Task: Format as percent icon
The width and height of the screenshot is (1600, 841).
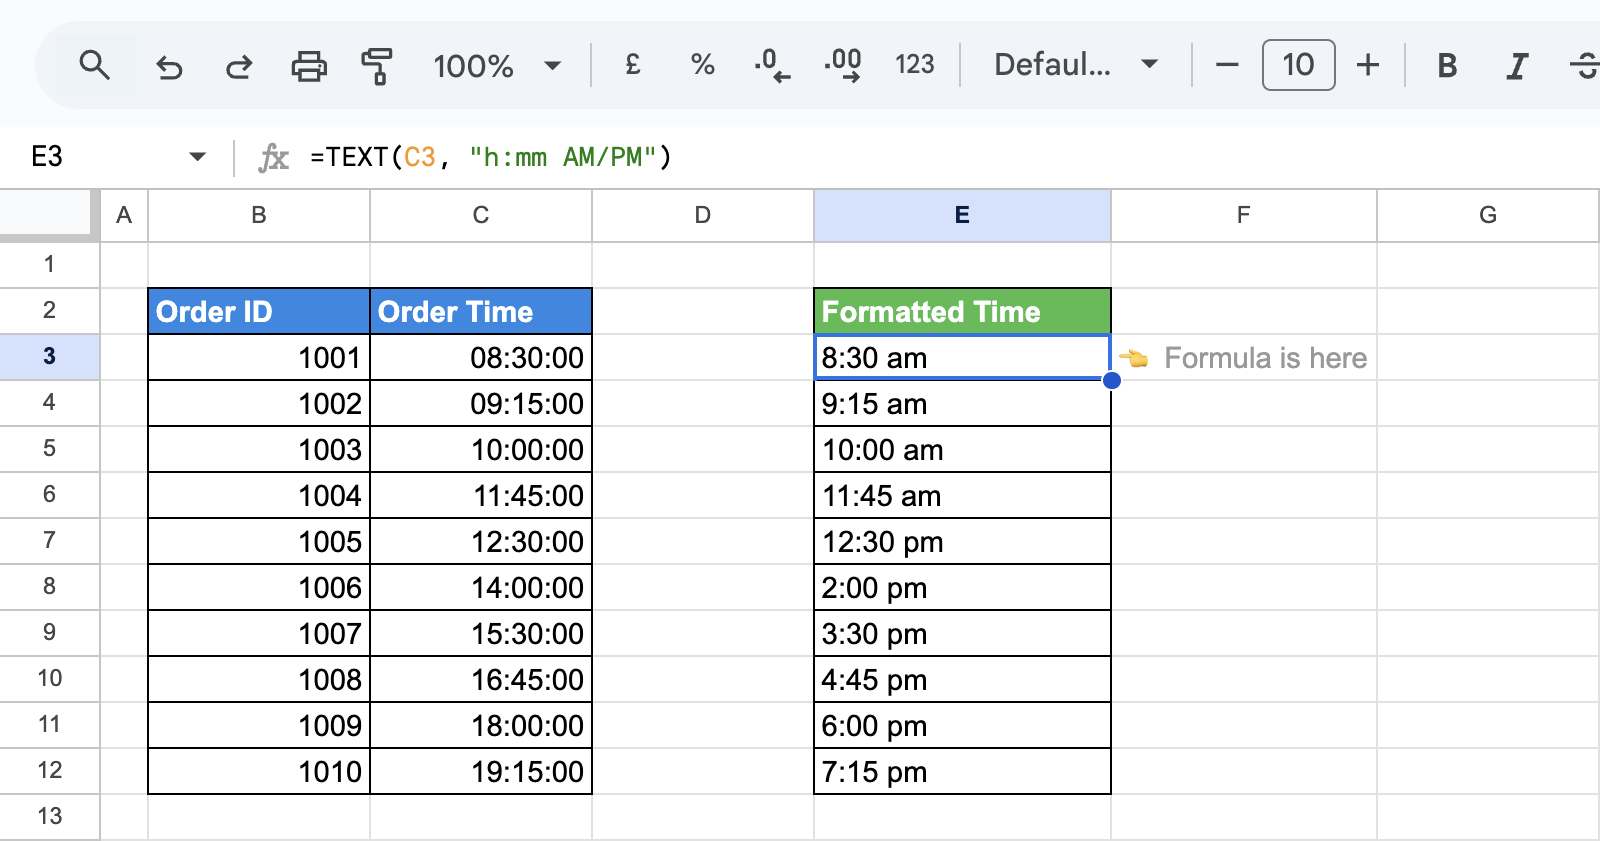Action: 702,66
